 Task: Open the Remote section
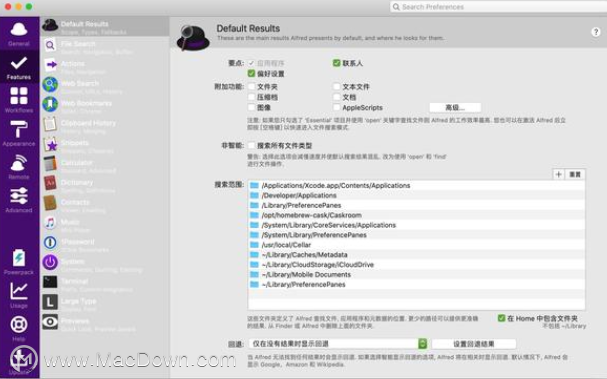19,167
